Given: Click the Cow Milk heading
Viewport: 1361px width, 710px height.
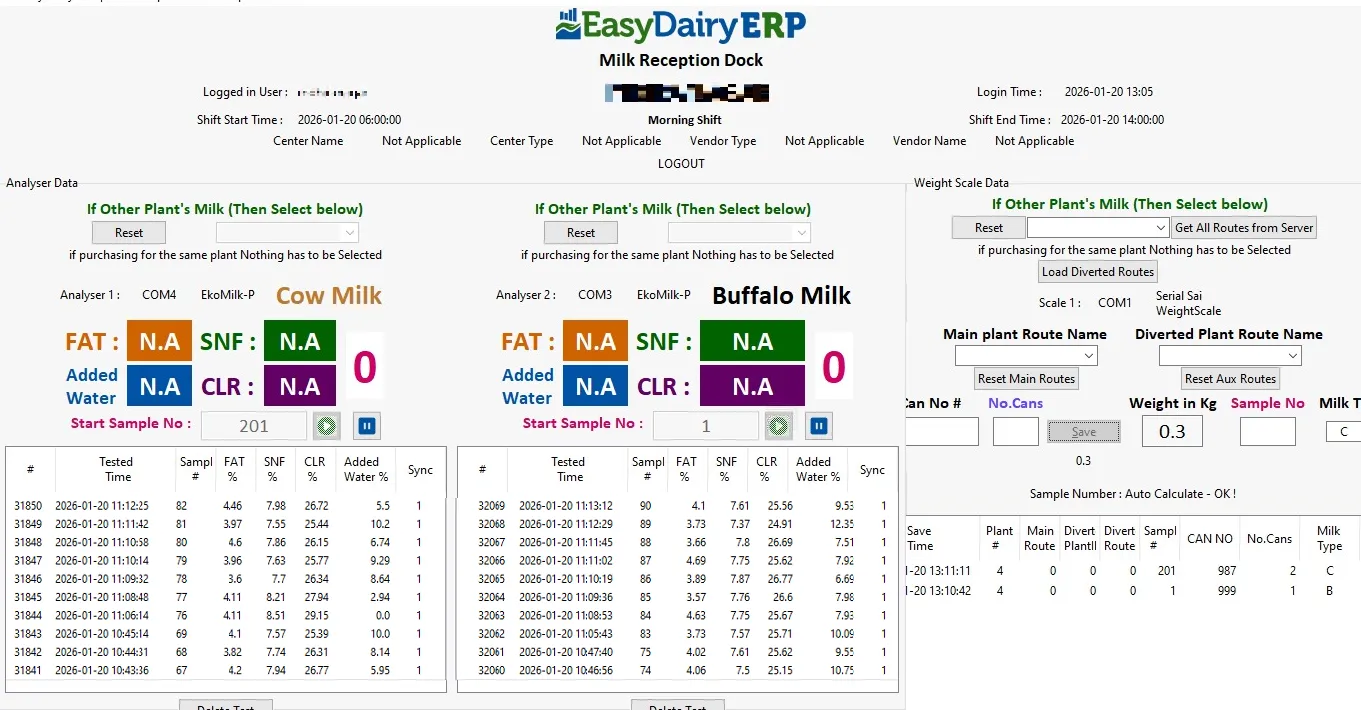Looking at the screenshot, I should (x=329, y=295).
